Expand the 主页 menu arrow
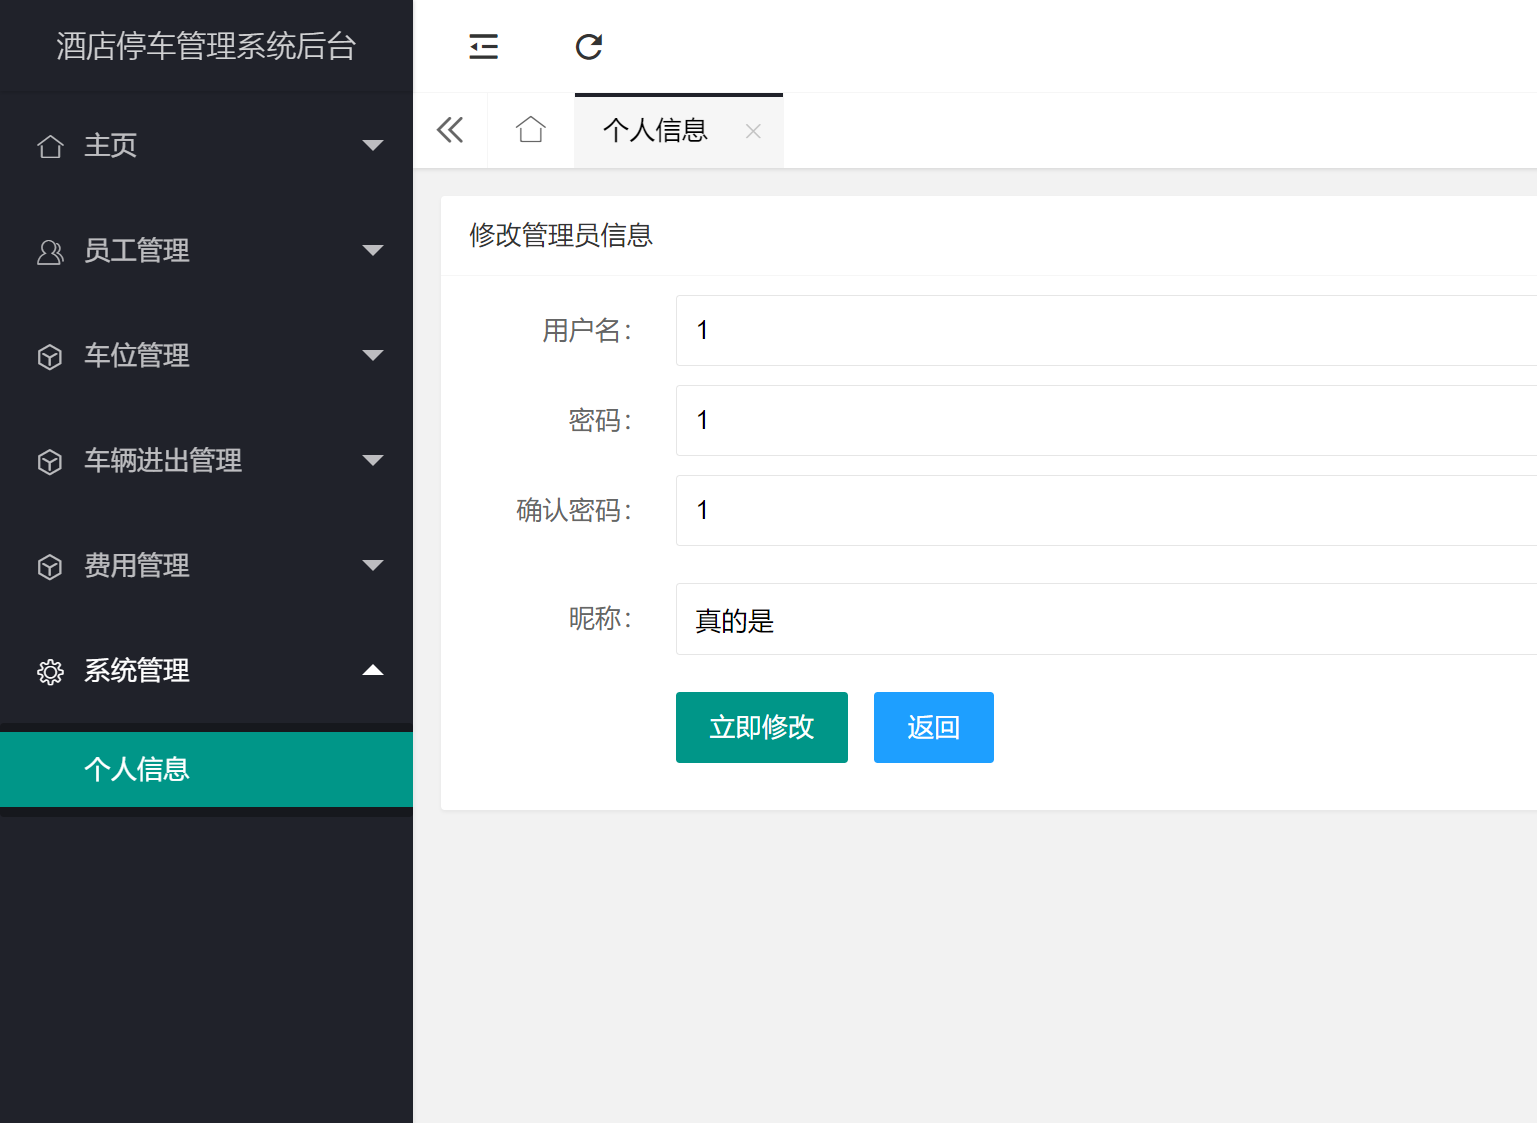This screenshot has width=1537, height=1123. (x=373, y=146)
